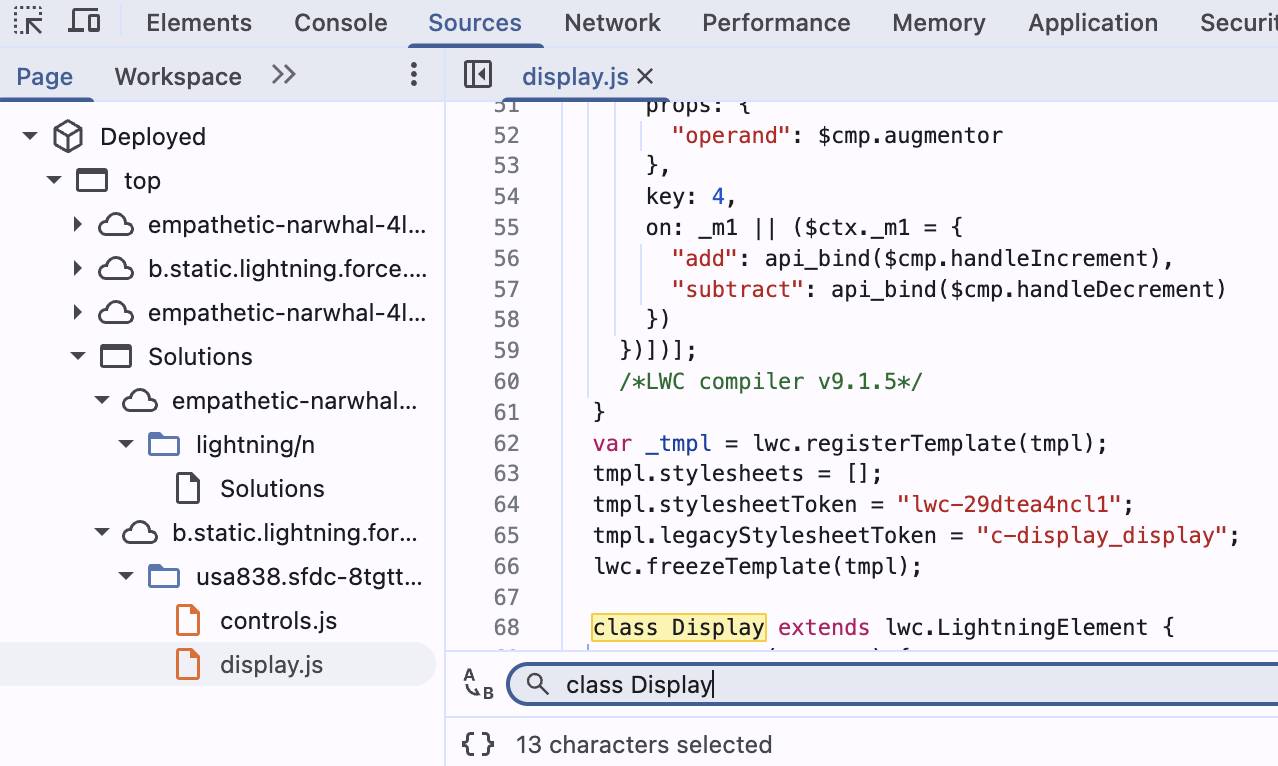Pretty-print the code with the braces icon
Image resolution: width=1278 pixels, height=766 pixels.
tap(479, 744)
